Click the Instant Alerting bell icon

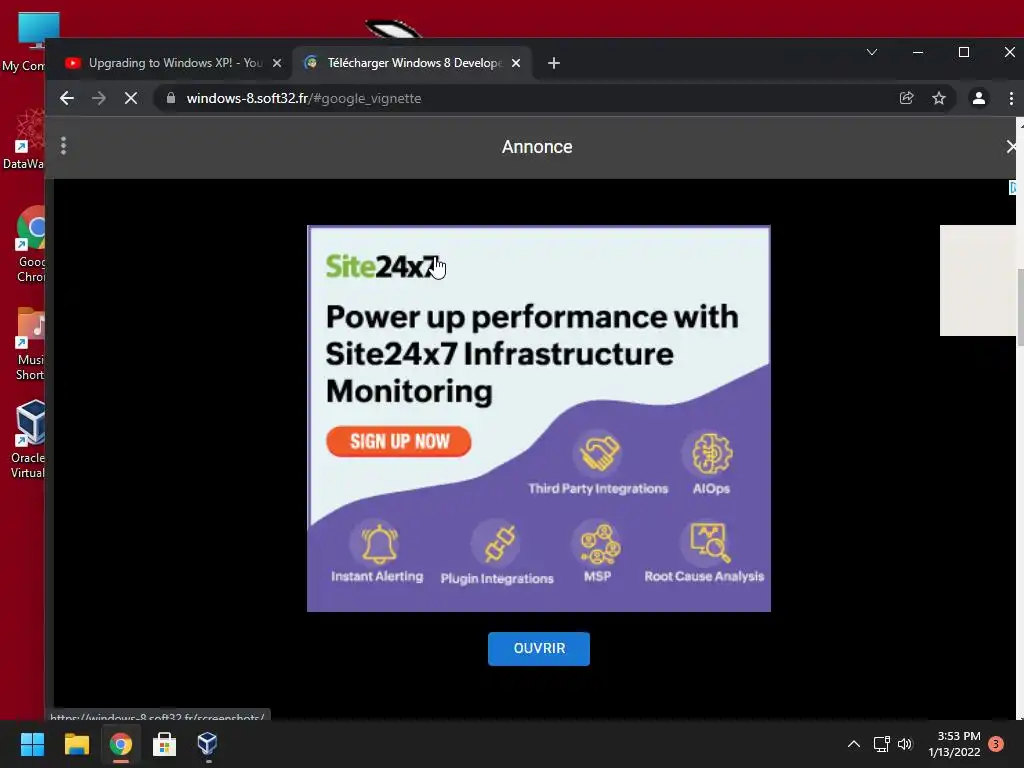[x=379, y=543]
